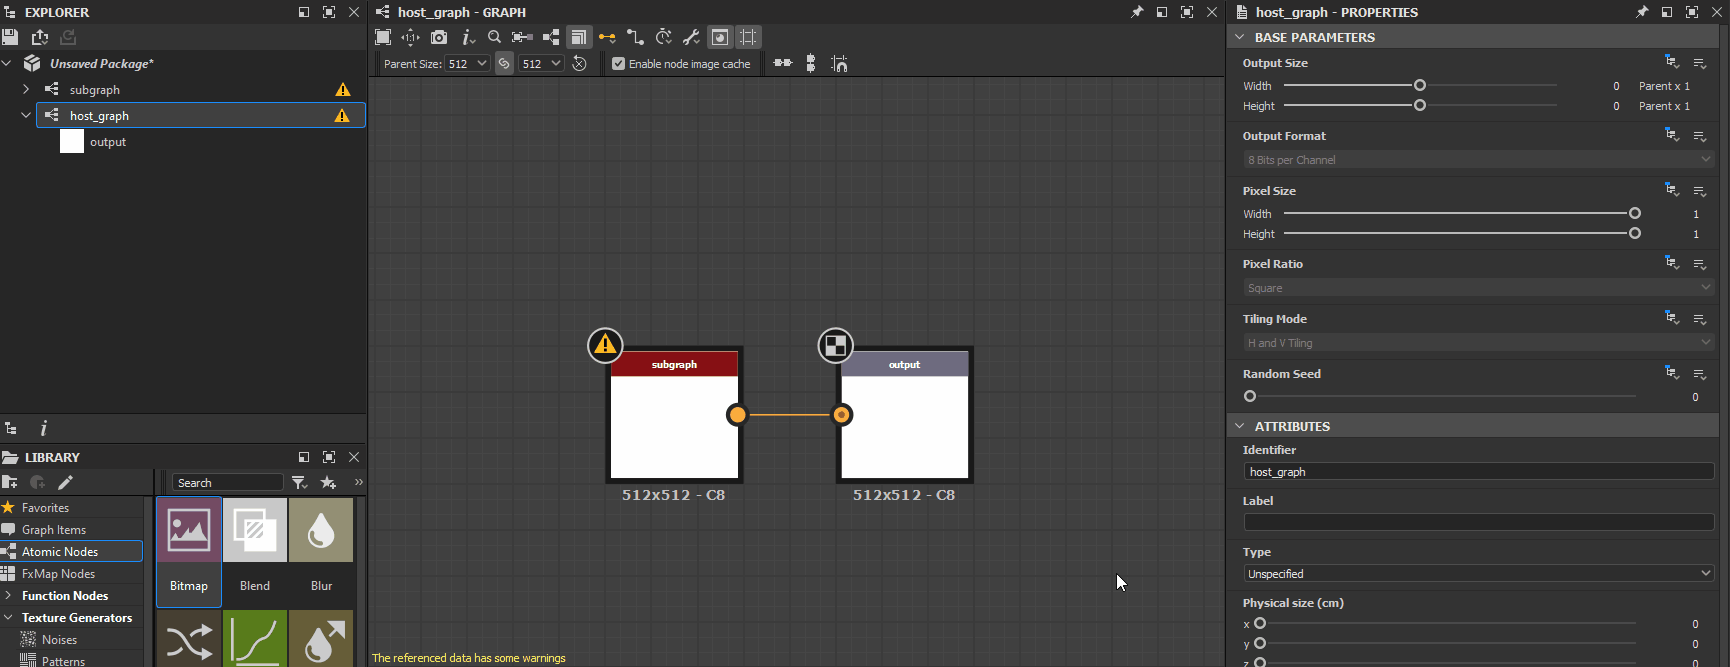Viewport: 1730px width, 667px height.
Task: Select the Blend node in the library
Action: (x=255, y=552)
